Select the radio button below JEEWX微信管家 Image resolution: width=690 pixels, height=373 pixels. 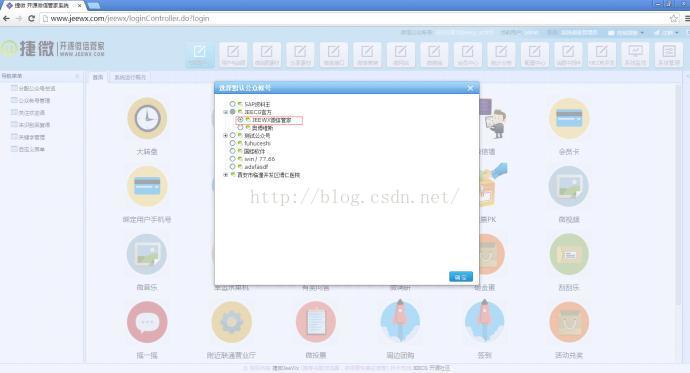pyautogui.click(x=240, y=128)
